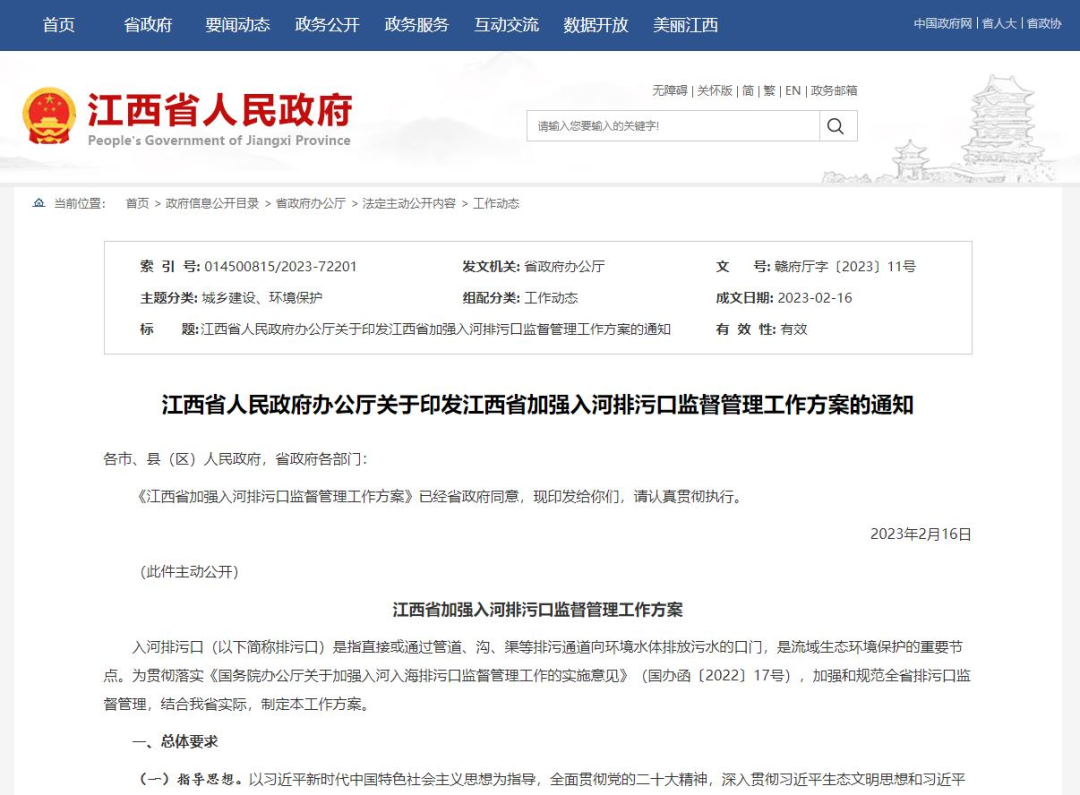Click the note (此件主动公开)
Viewport: 1080px width, 795px height.
(x=189, y=572)
